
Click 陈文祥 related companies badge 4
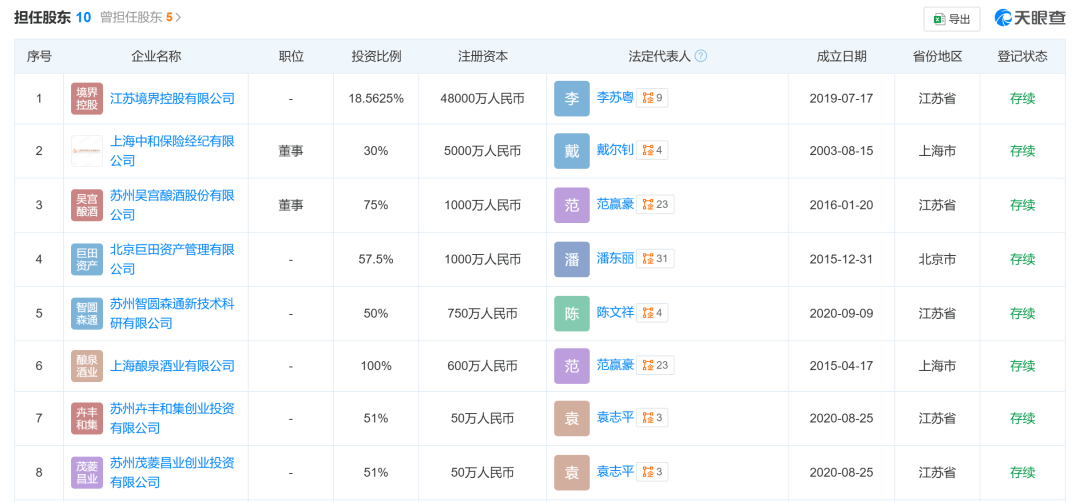(652, 313)
